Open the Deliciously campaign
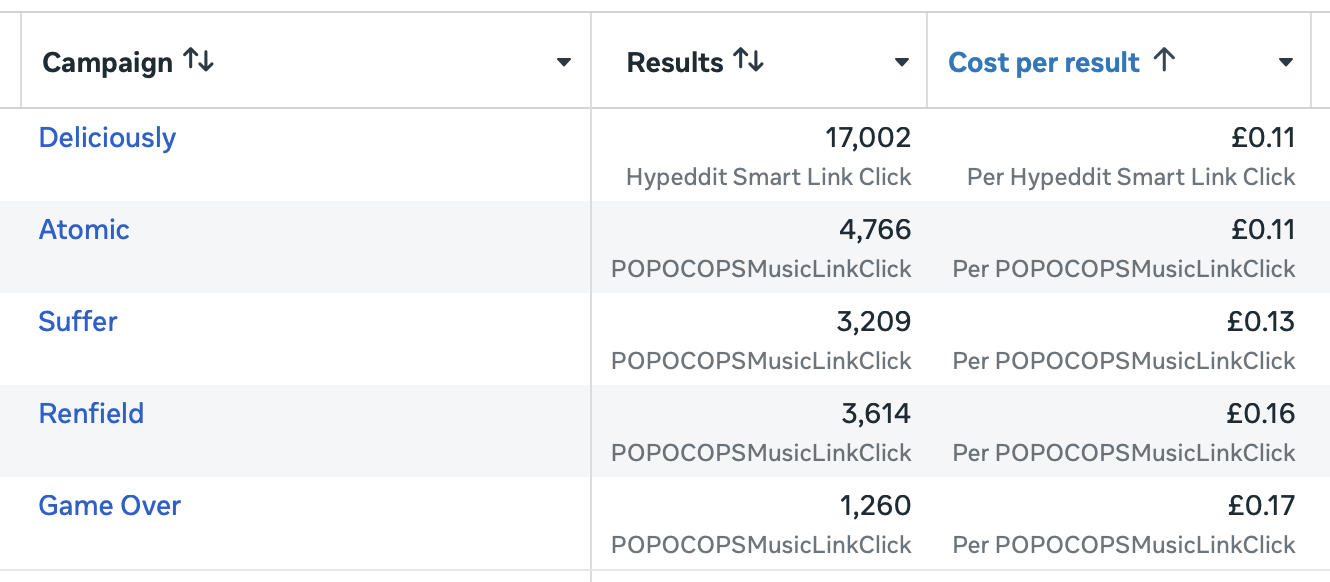The image size is (1330, 582). pyautogui.click(x=107, y=137)
